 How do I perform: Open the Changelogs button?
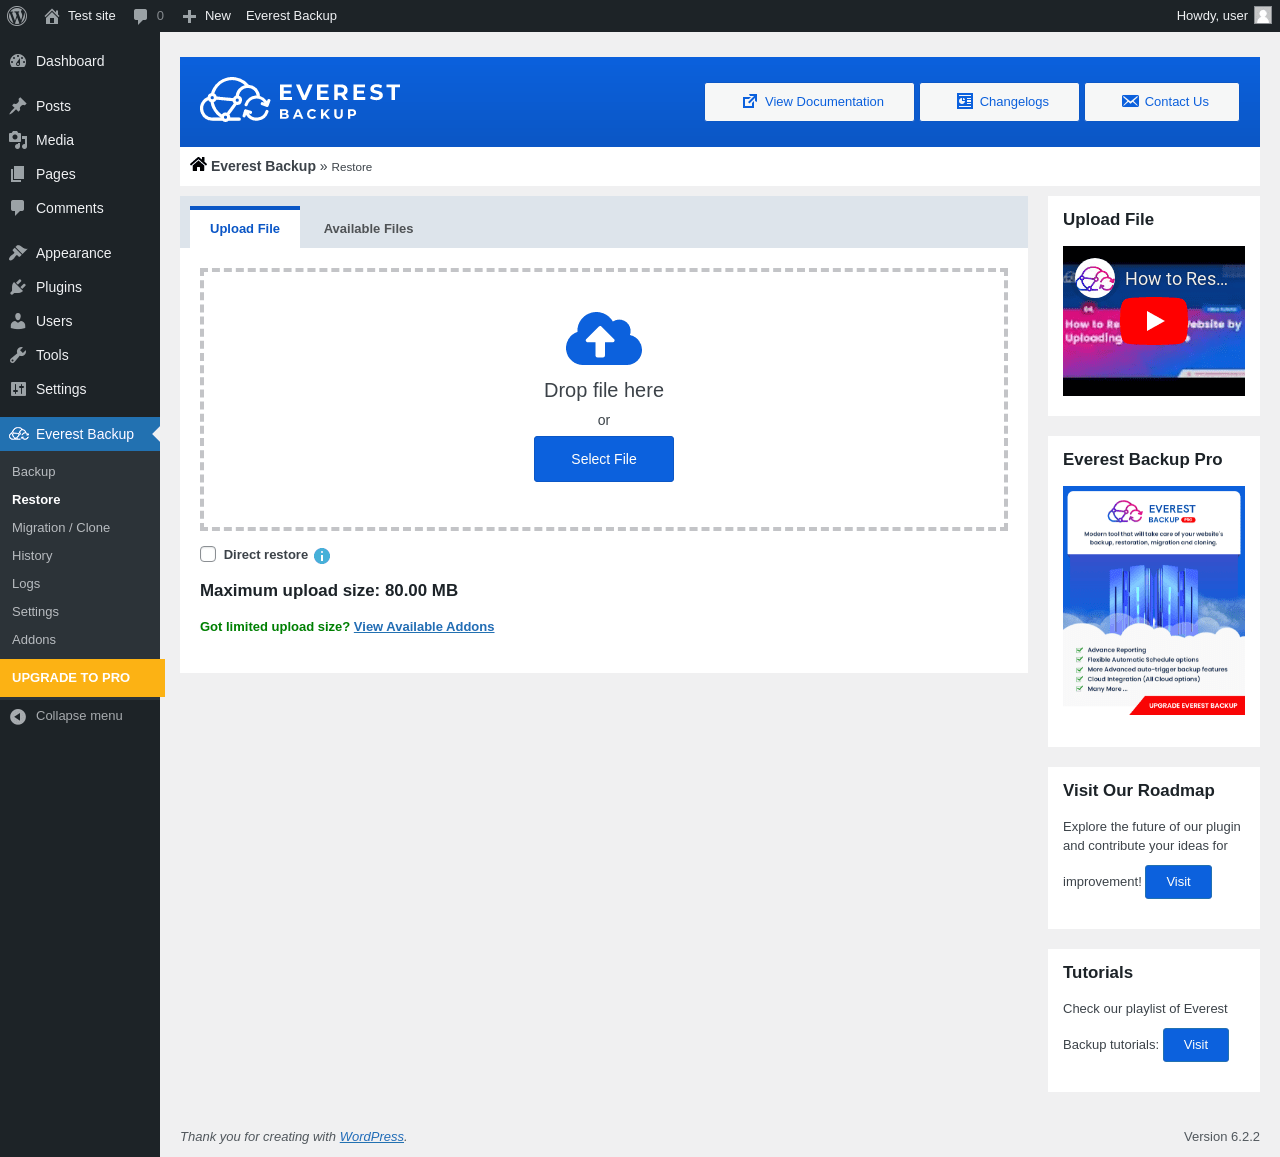pyautogui.click(x=999, y=102)
